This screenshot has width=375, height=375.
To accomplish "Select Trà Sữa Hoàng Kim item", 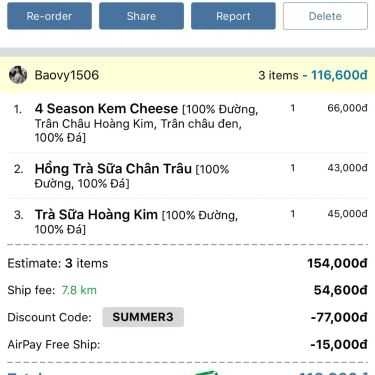I will tap(96, 215).
